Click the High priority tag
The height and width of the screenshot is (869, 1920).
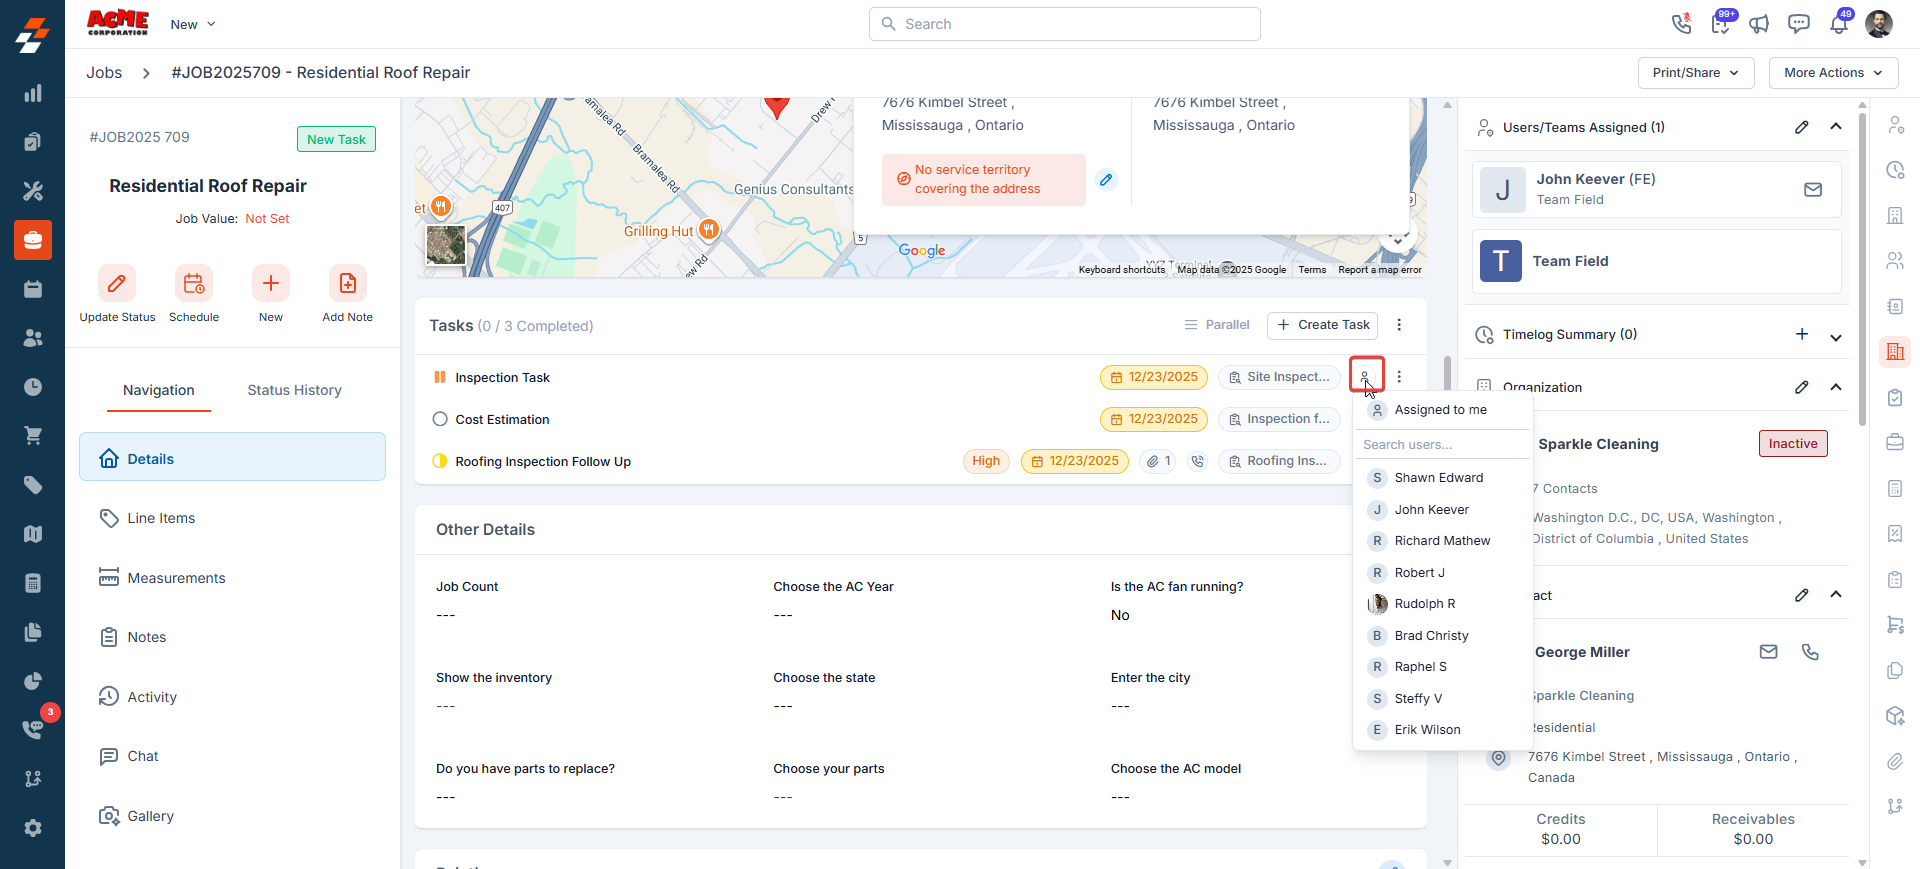coord(986,461)
